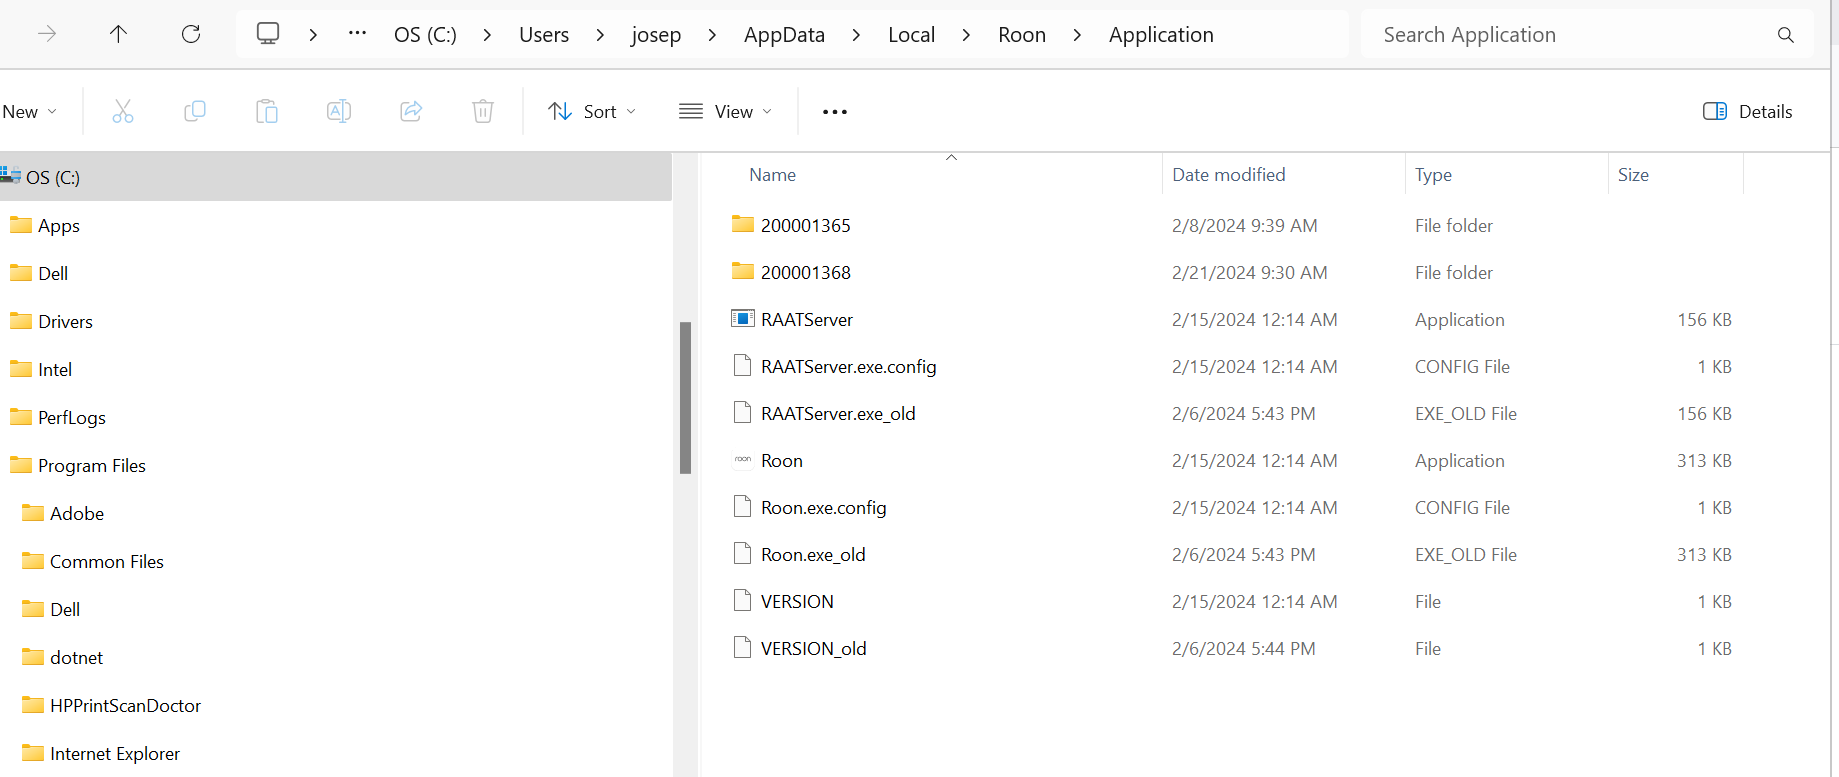Image resolution: width=1839 pixels, height=777 pixels.
Task: Expand chevron after OS (C:) breadcrumb
Action: pyautogui.click(x=487, y=35)
